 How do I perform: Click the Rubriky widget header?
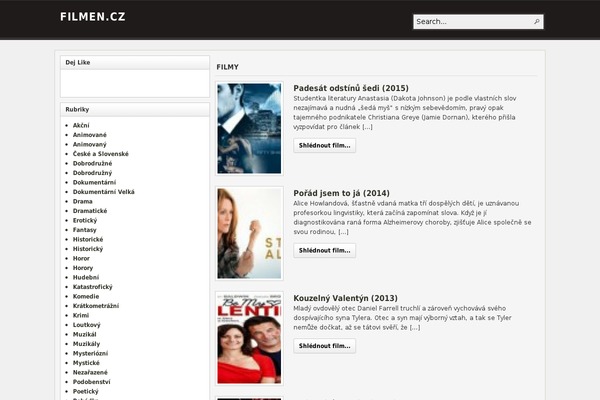click(x=135, y=109)
